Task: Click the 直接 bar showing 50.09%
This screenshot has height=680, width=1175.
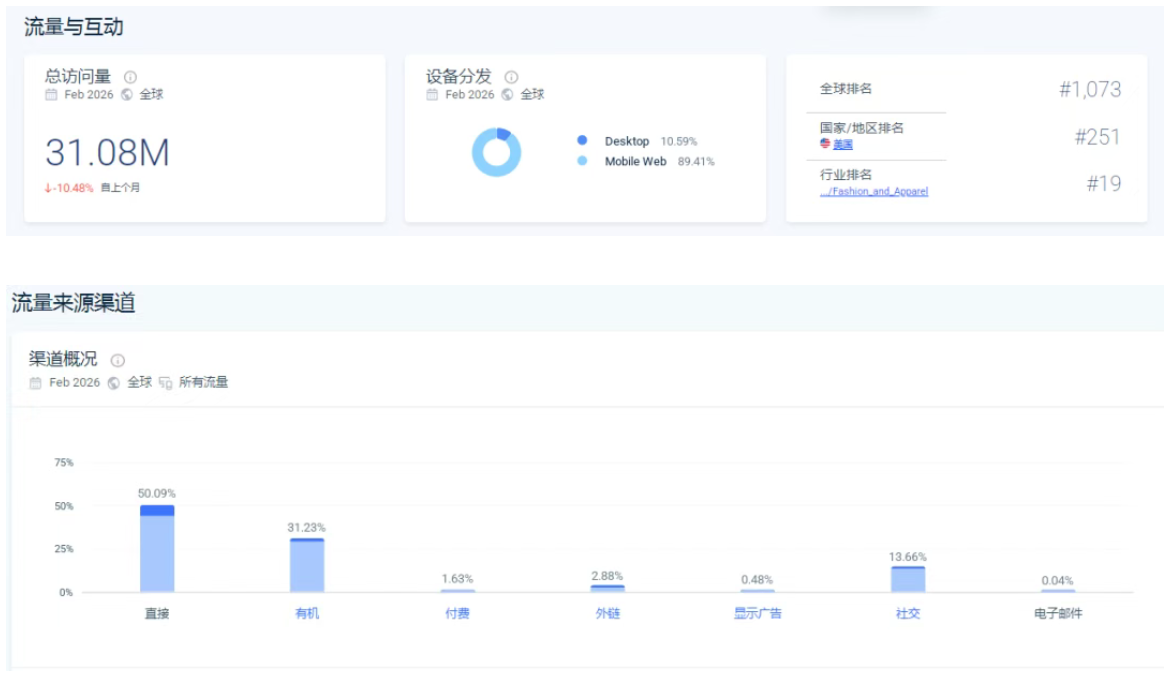Action: coord(157,549)
